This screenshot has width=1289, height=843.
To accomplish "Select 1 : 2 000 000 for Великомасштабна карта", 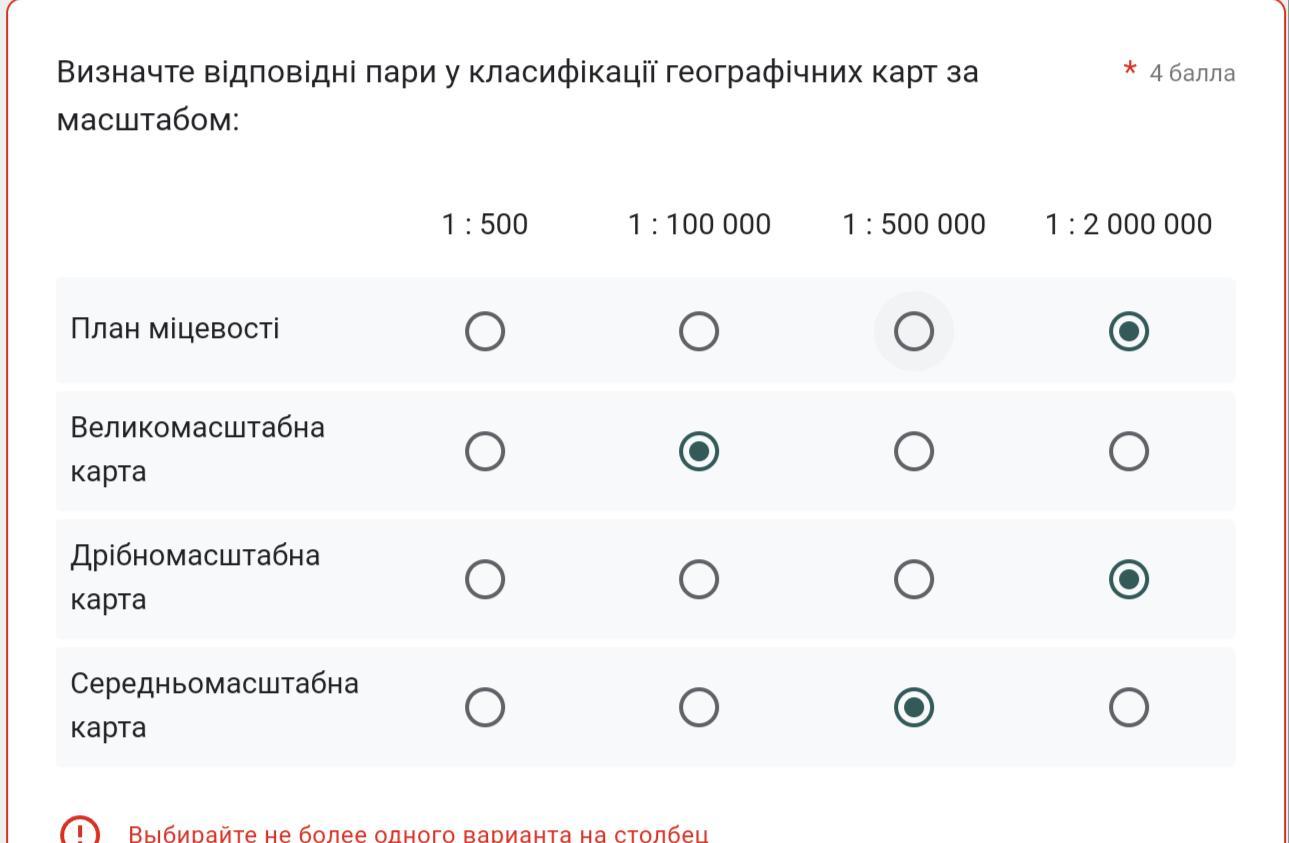I will click(x=1129, y=452).
